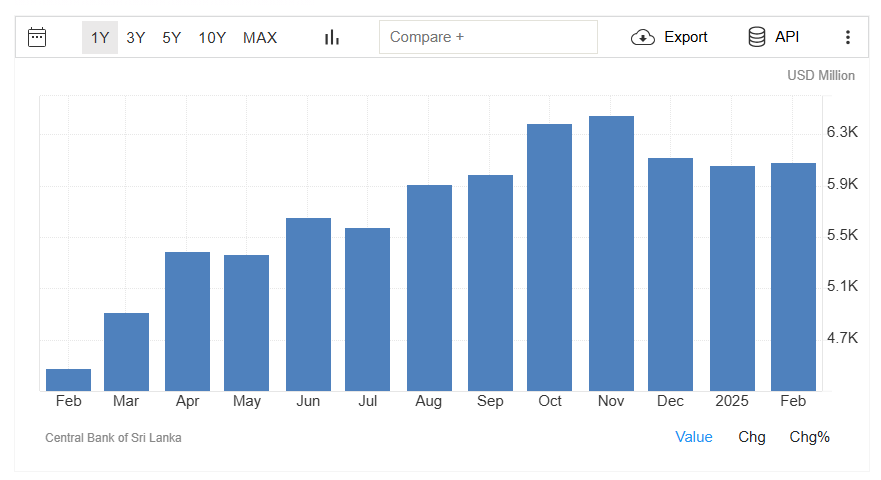Show the MAX time range

(x=260, y=37)
